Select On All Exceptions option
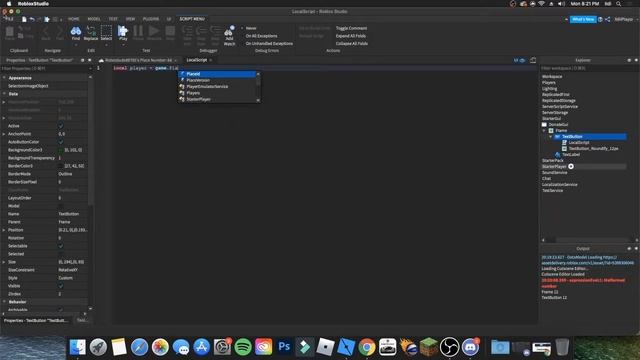The height and width of the screenshot is (360, 640). (261, 36)
